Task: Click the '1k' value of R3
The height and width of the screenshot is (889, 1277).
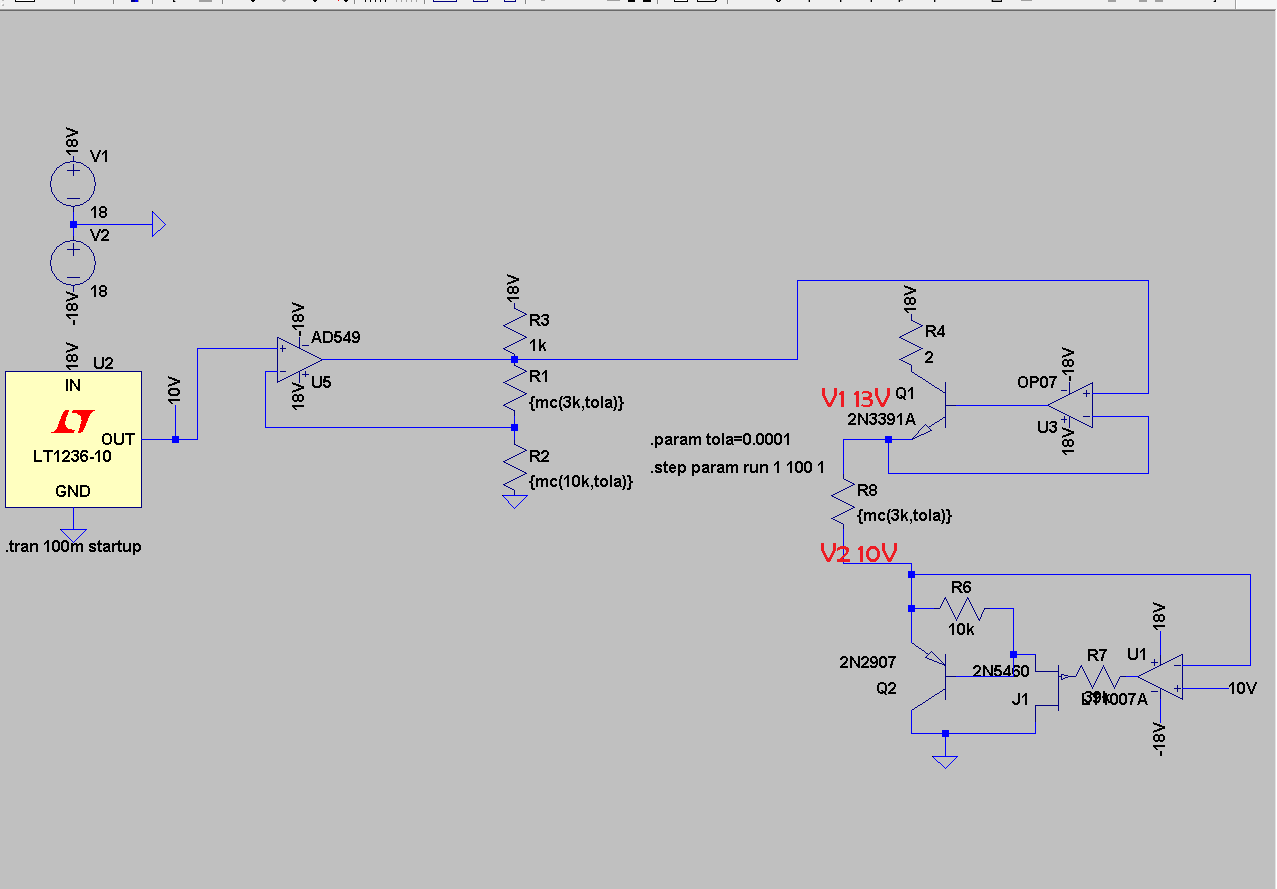Action: pos(538,345)
